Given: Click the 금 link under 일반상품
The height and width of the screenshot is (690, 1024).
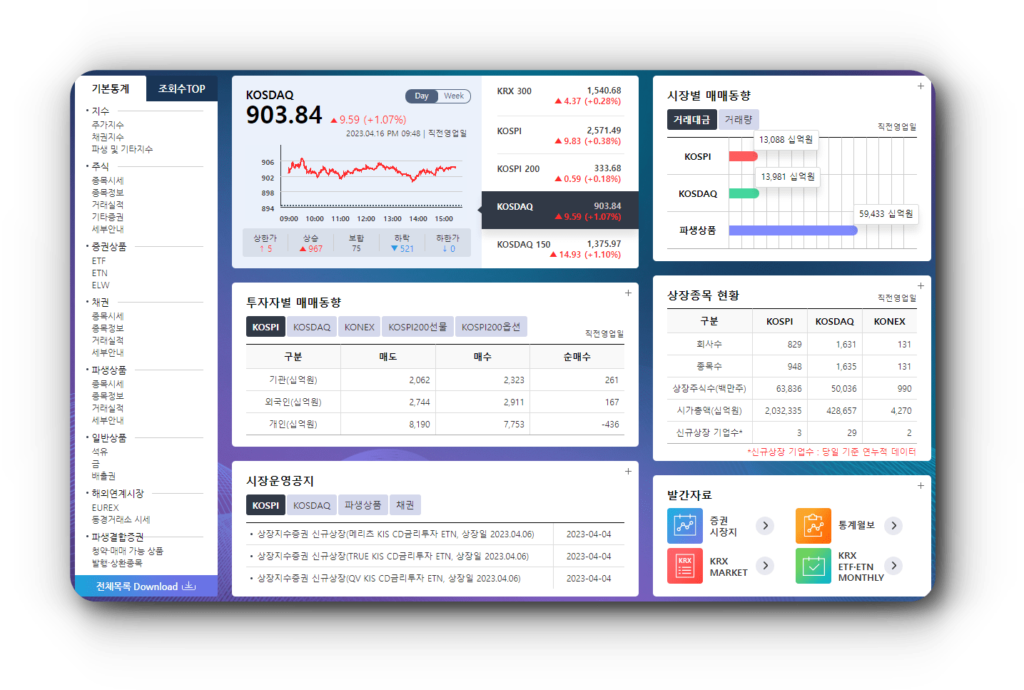Looking at the screenshot, I should point(95,463).
